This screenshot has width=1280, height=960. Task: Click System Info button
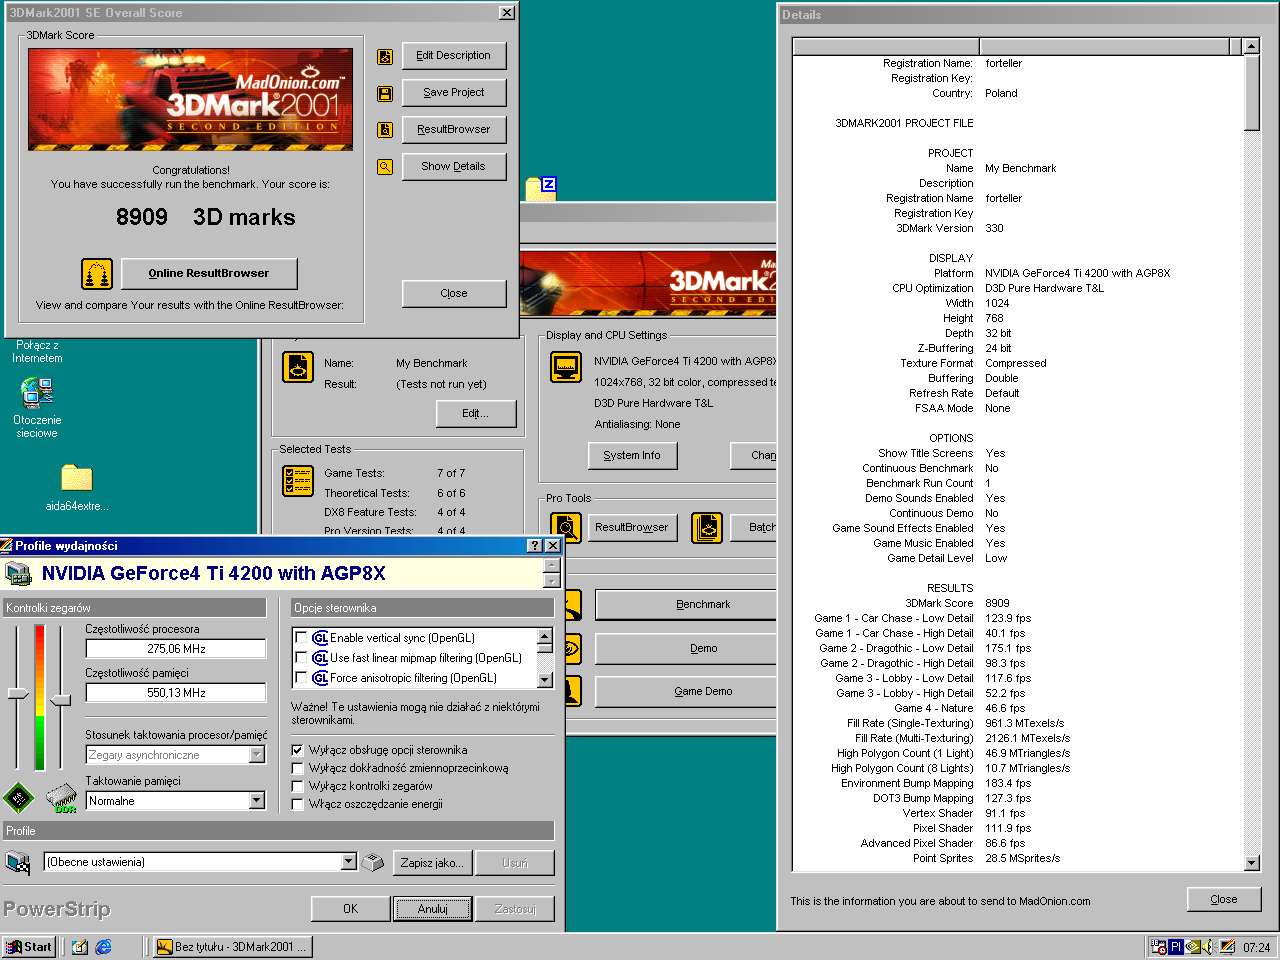coord(632,456)
